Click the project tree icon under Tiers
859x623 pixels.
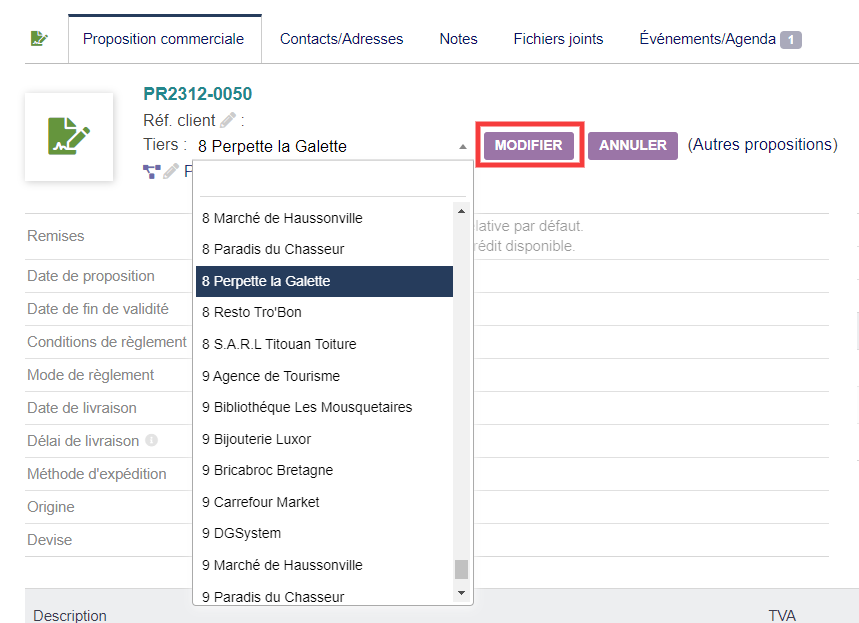coord(152,172)
